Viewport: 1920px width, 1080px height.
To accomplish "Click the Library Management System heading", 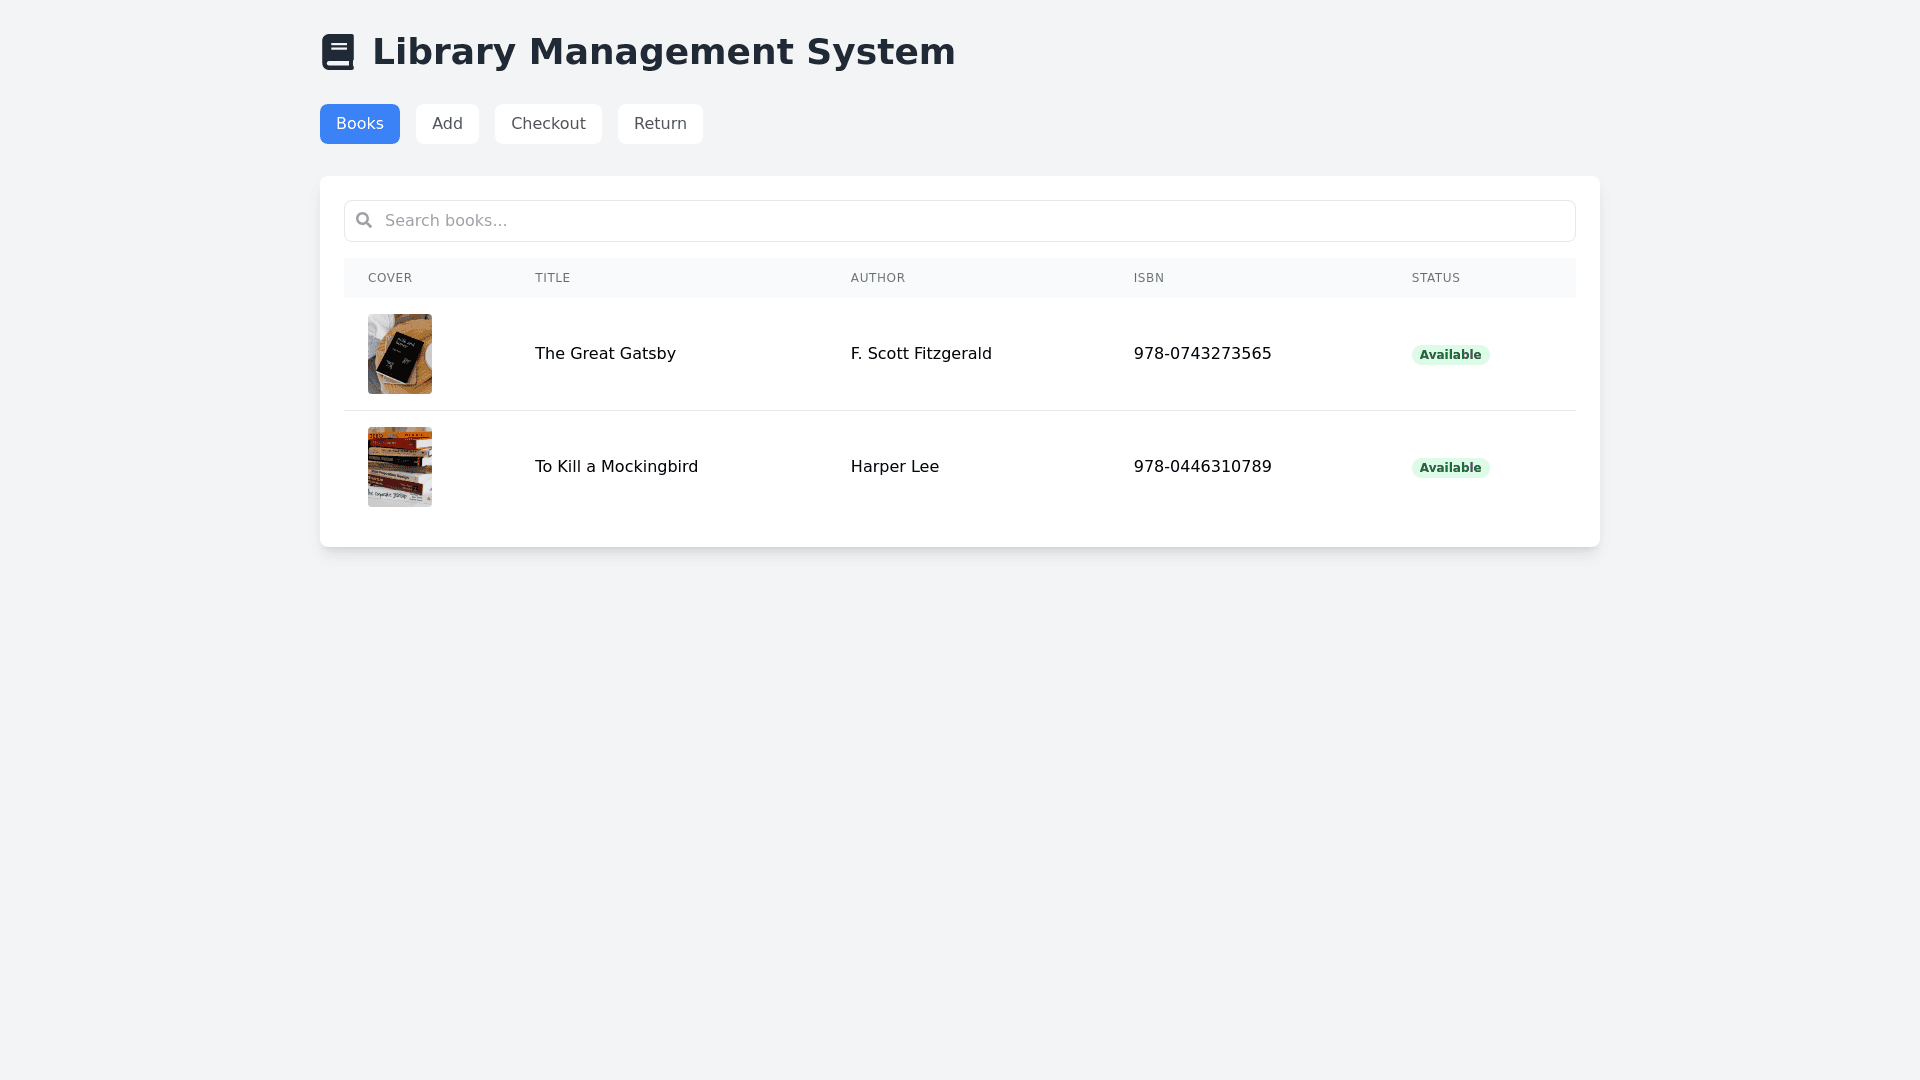I will point(663,52).
